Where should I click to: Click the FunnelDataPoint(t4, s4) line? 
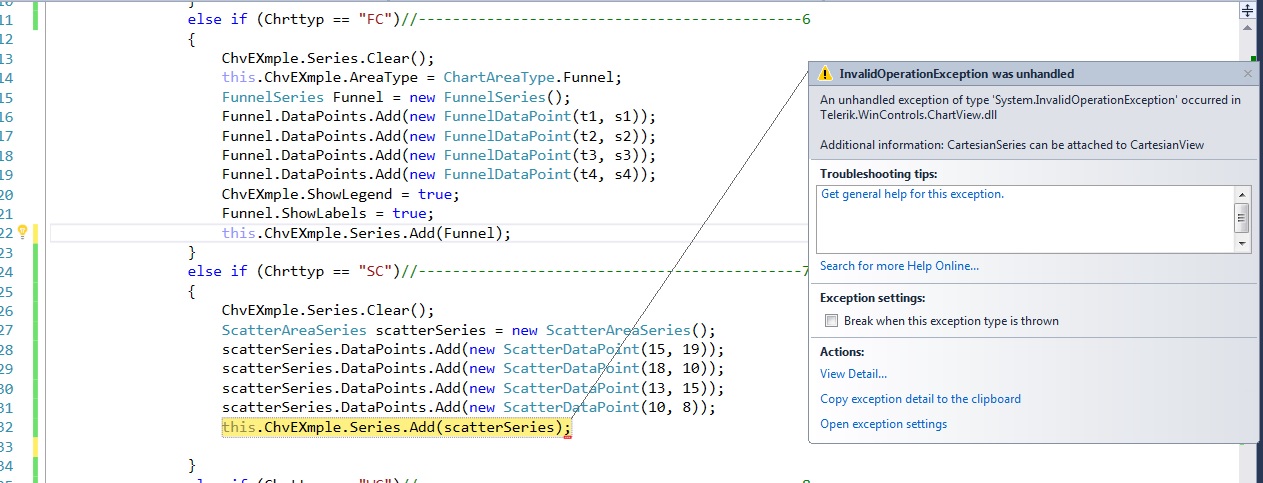click(x=438, y=174)
